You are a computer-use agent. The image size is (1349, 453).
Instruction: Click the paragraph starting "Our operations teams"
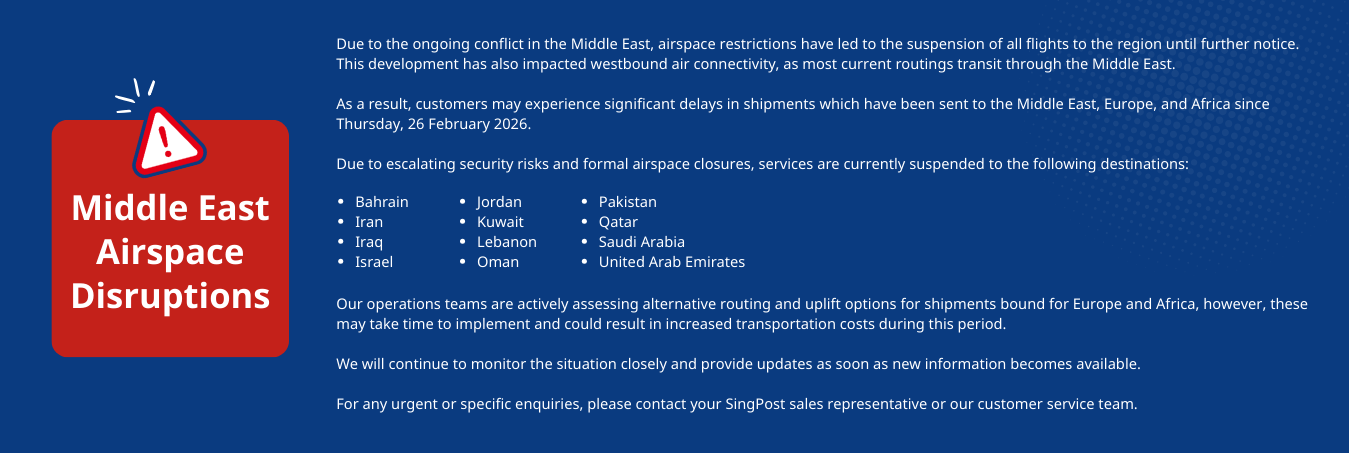pyautogui.click(x=821, y=314)
